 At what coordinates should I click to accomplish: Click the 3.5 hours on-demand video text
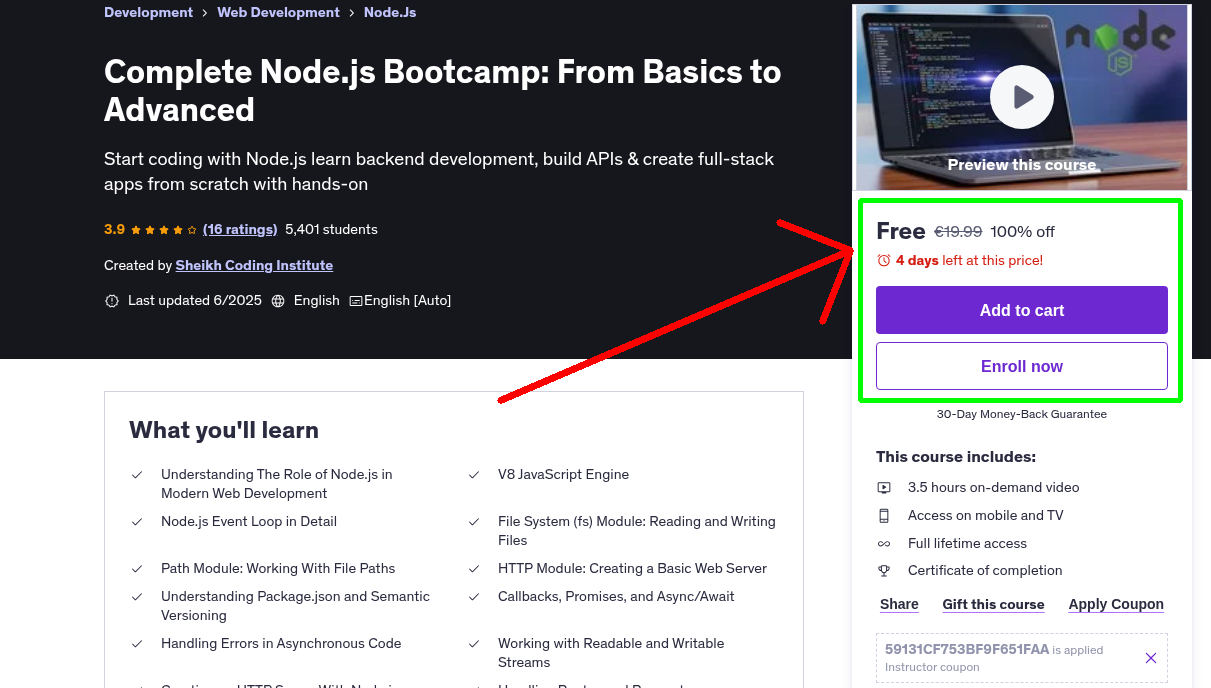[x=994, y=488]
